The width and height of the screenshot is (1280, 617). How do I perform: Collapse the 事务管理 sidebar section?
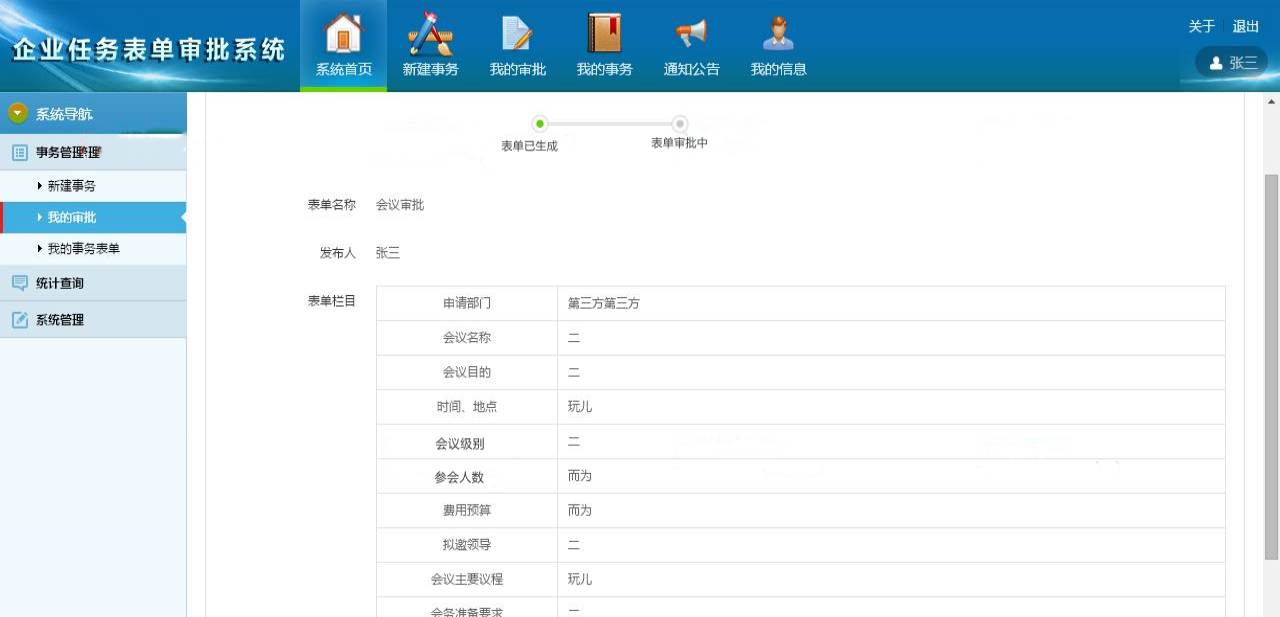[x=68, y=152]
